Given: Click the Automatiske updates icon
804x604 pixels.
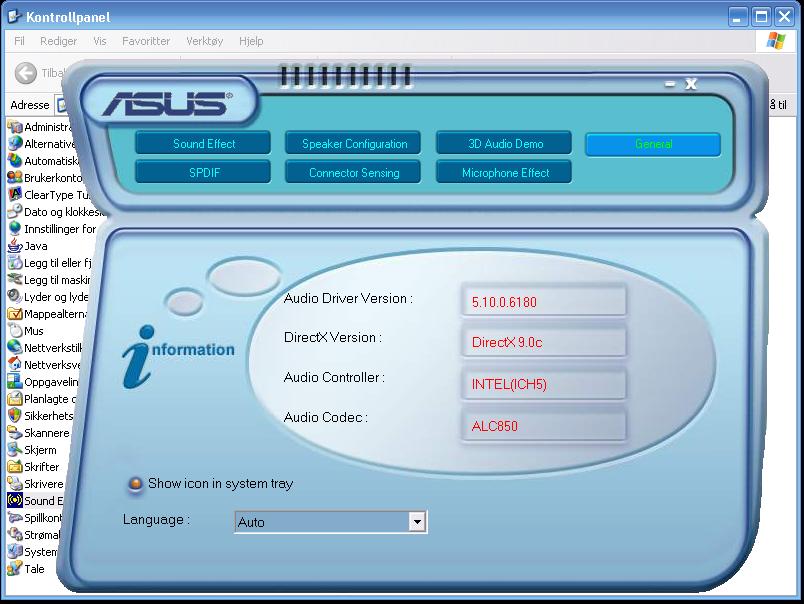Looking at the screenshot, I should coord(15,160).
